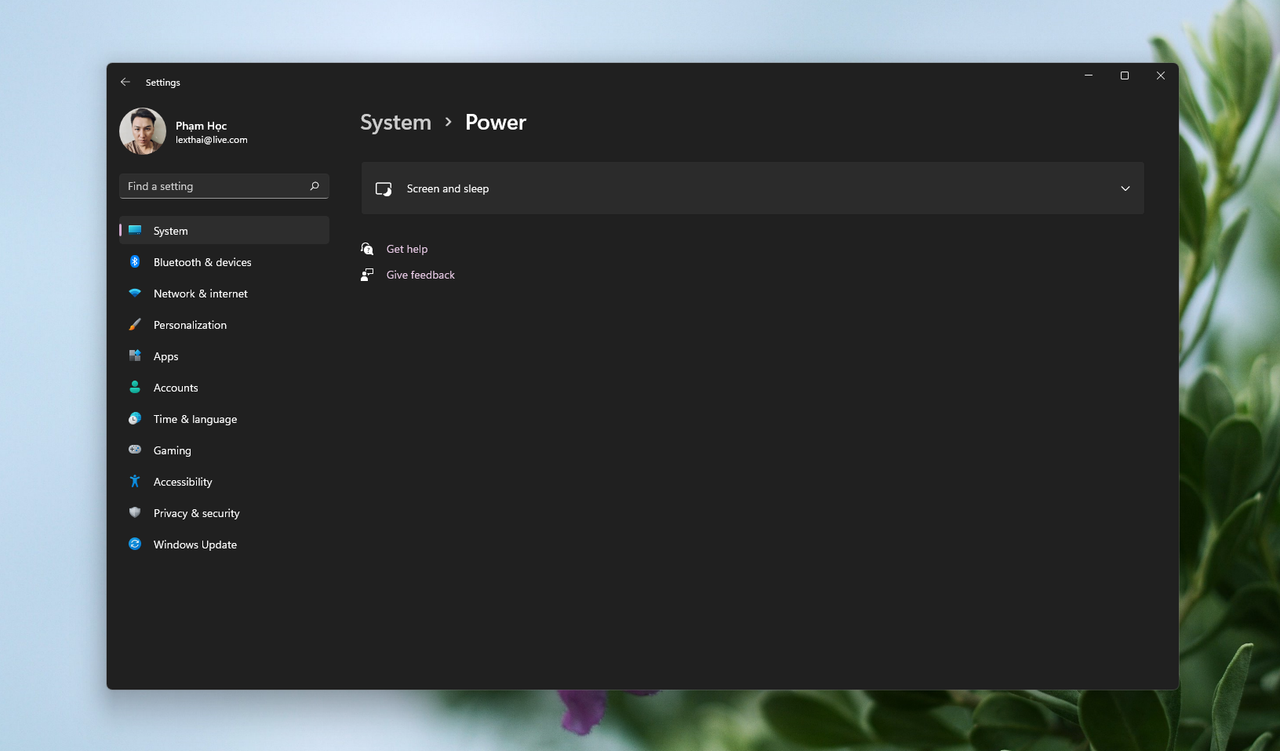1280x751 pixels.
Task: Open Accounts via person icon
Action: (x=135, y=387)
